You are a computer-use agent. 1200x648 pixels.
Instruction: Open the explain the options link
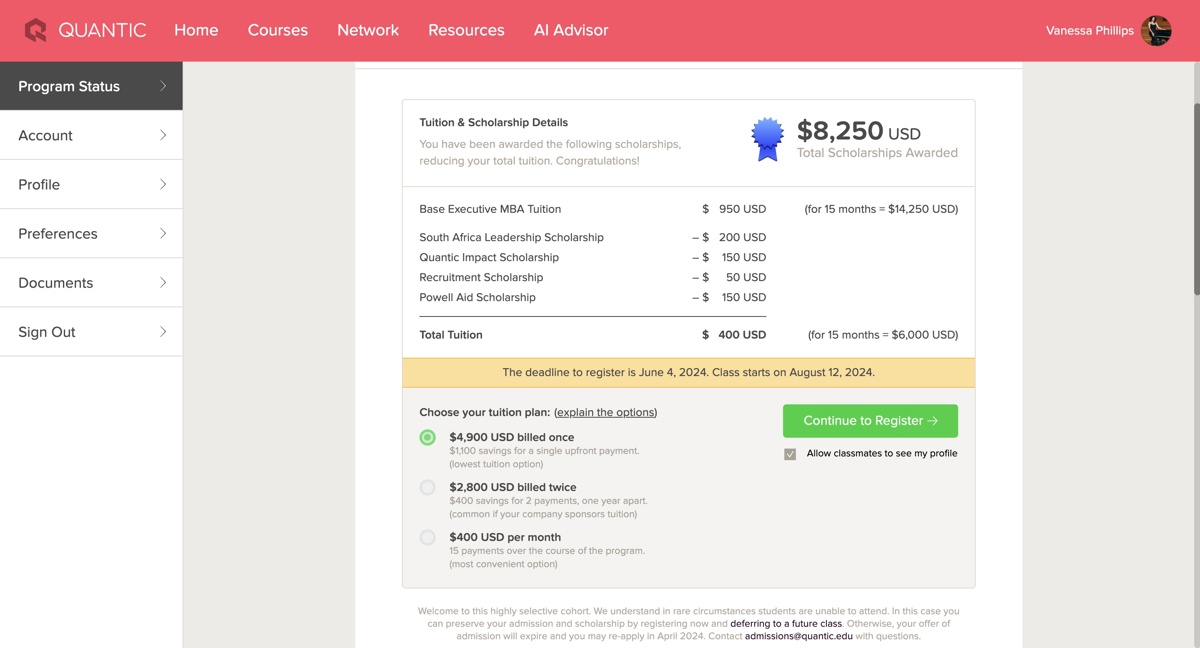coord(606,412)
